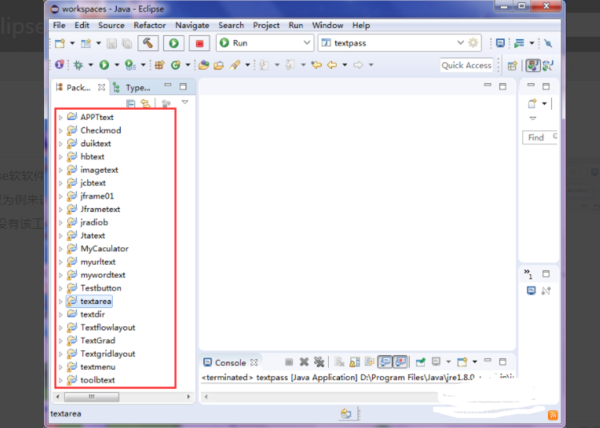Screen dimensions: 600x428
Task: Click the New Java Package icon
Action: coord(160,65)
